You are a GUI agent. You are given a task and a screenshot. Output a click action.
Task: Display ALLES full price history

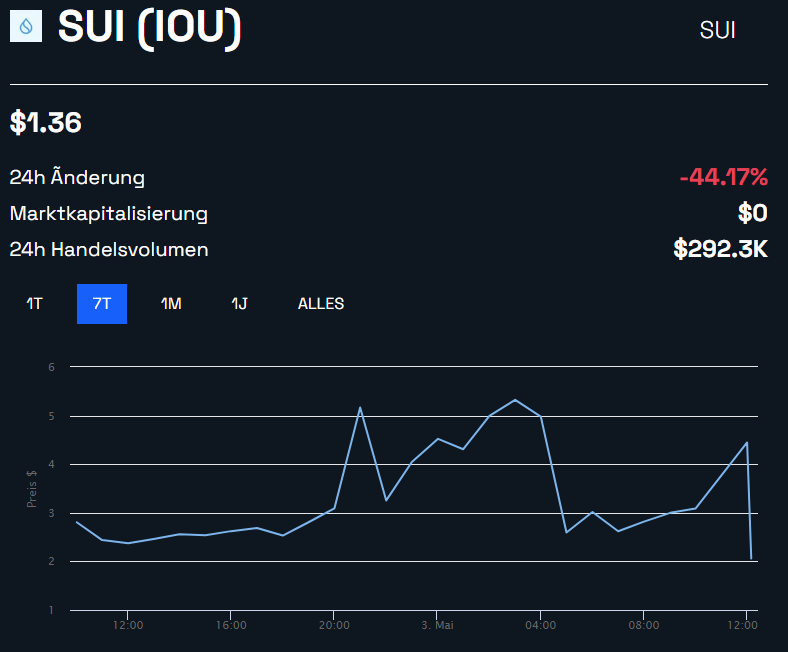321,304
